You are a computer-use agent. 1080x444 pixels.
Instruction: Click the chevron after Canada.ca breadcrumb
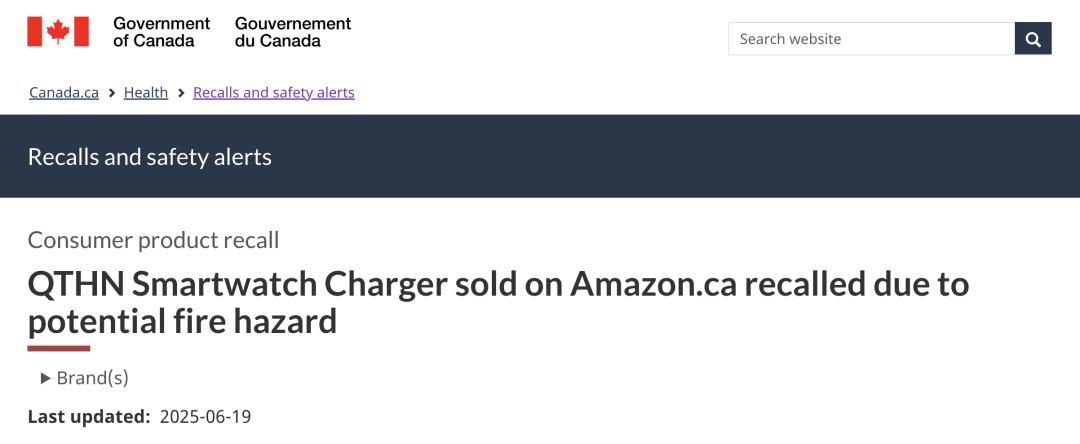tap(112, 92)
